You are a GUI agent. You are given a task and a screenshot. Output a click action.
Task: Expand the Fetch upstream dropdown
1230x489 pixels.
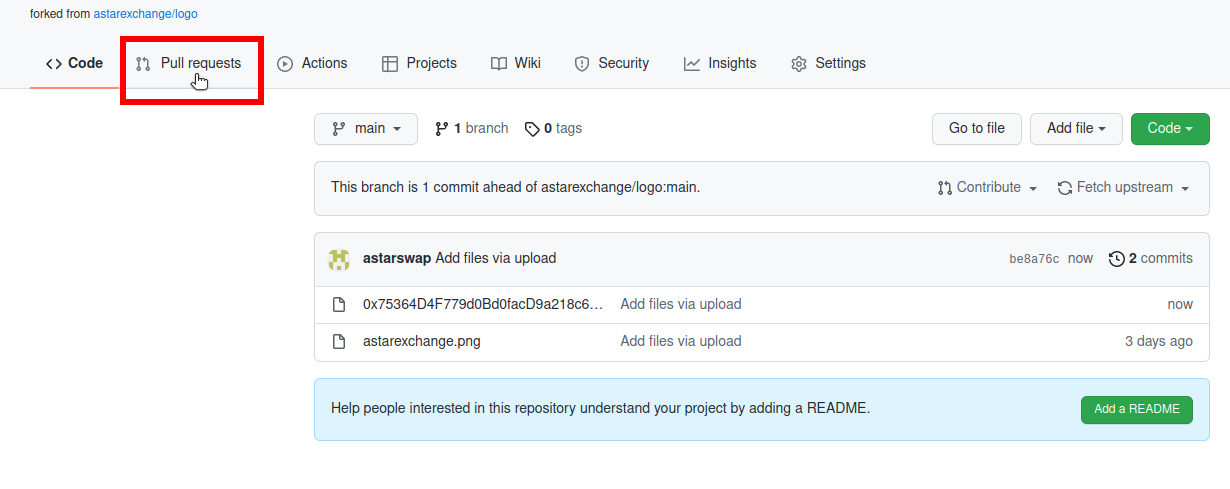(x=1123, y=188)
